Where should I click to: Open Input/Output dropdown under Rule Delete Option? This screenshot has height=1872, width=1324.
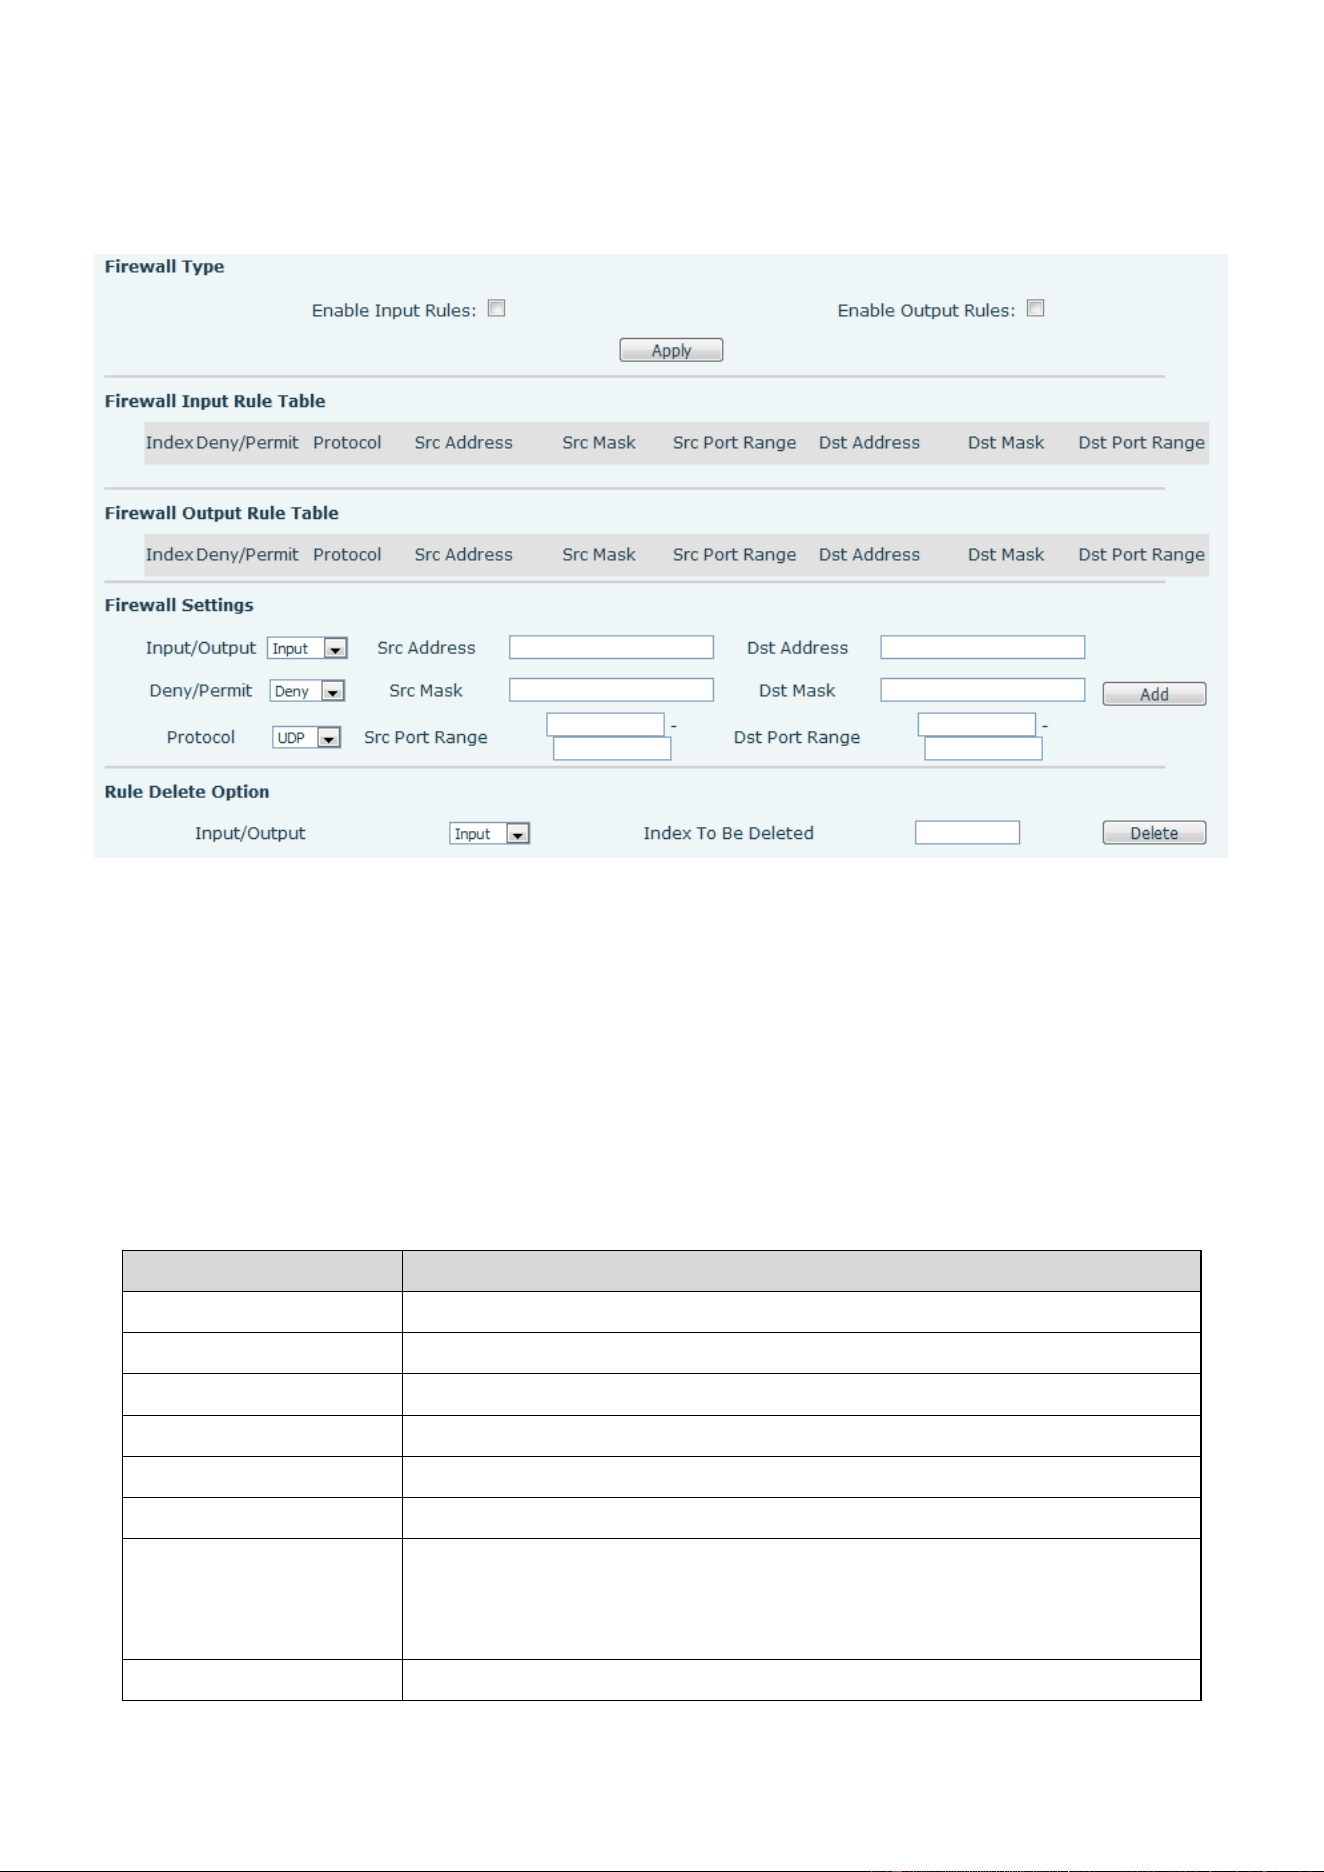point(489,834)
